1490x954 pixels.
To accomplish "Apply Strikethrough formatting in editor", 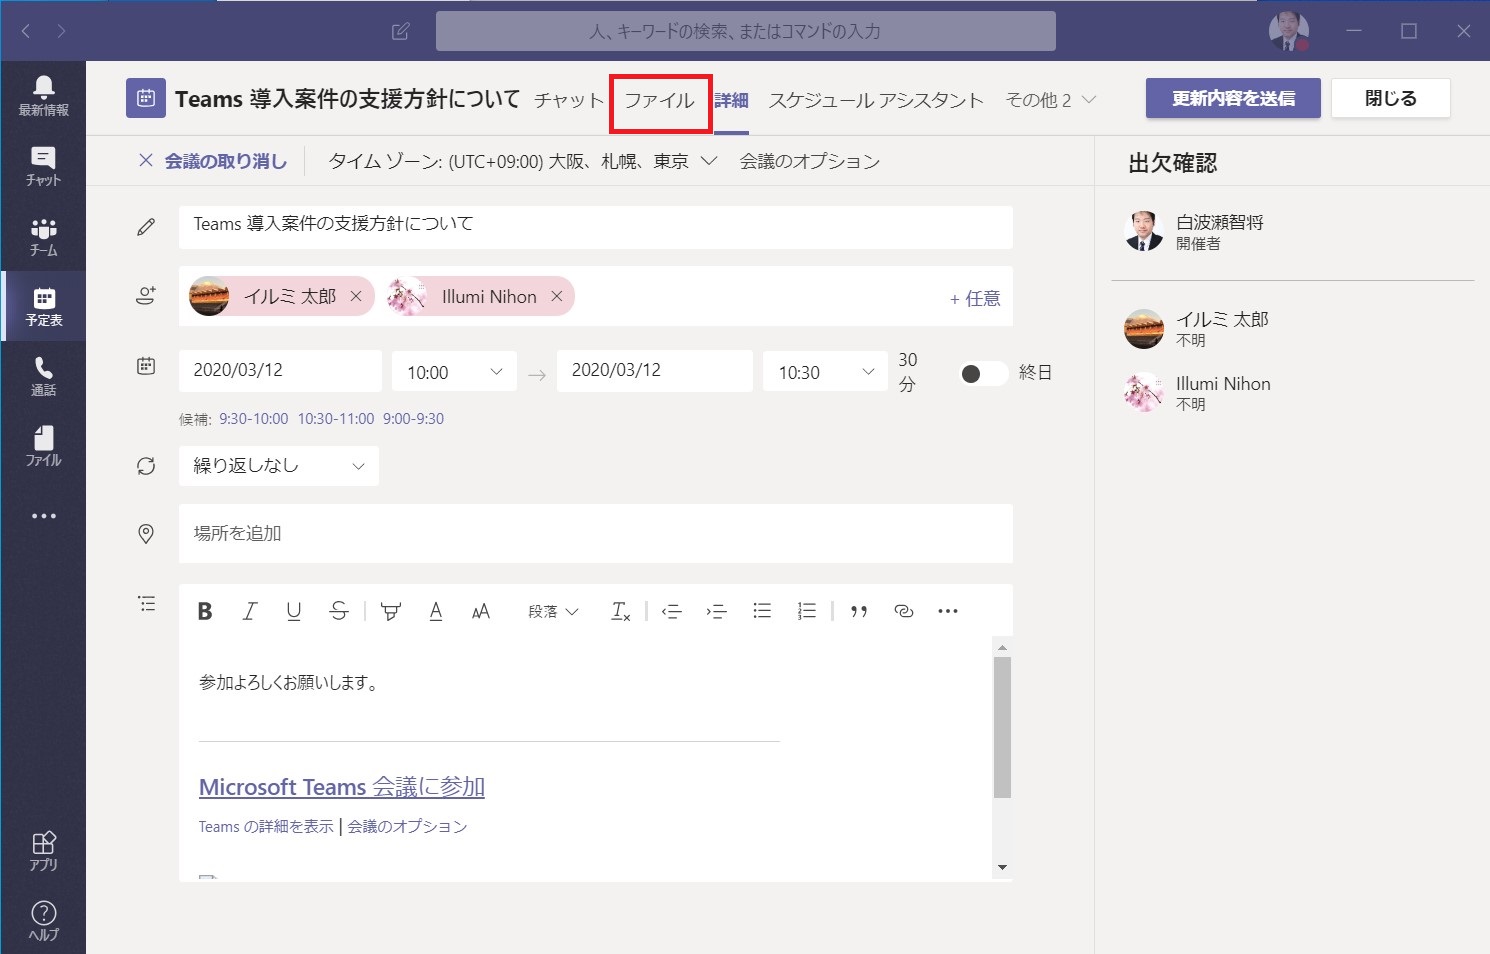I will coord(338,611).
